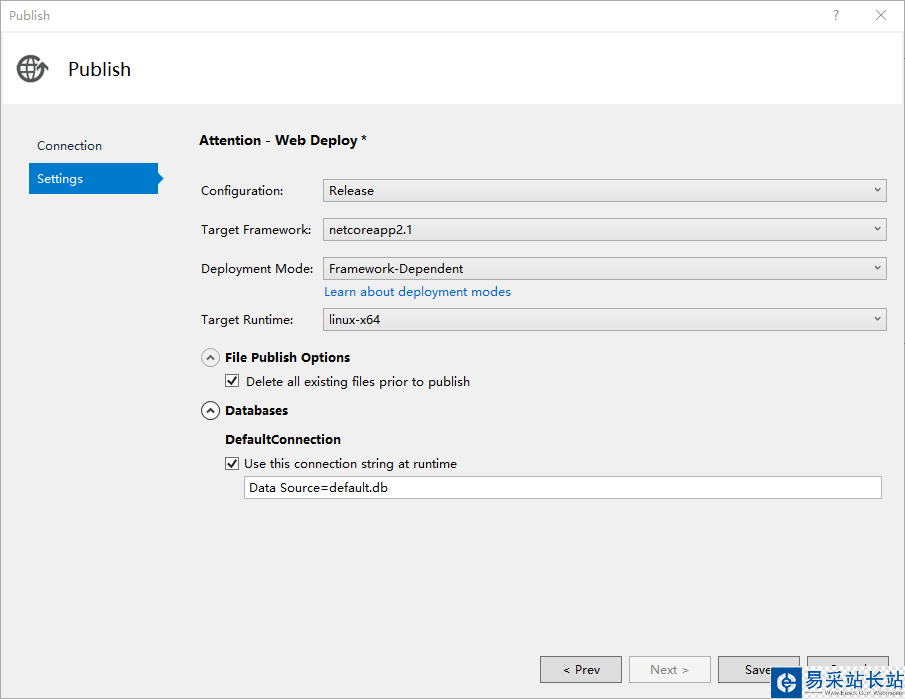905x699 pixels.
Task: Open Target Runtime dropdown showing linux-x64
Action: pyautogui.click(x=605, y=320)
